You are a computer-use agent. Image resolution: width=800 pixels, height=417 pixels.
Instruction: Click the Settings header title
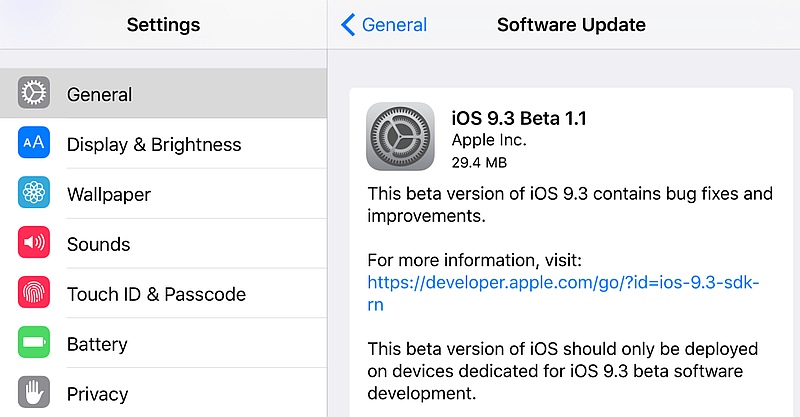coord(163,24)
